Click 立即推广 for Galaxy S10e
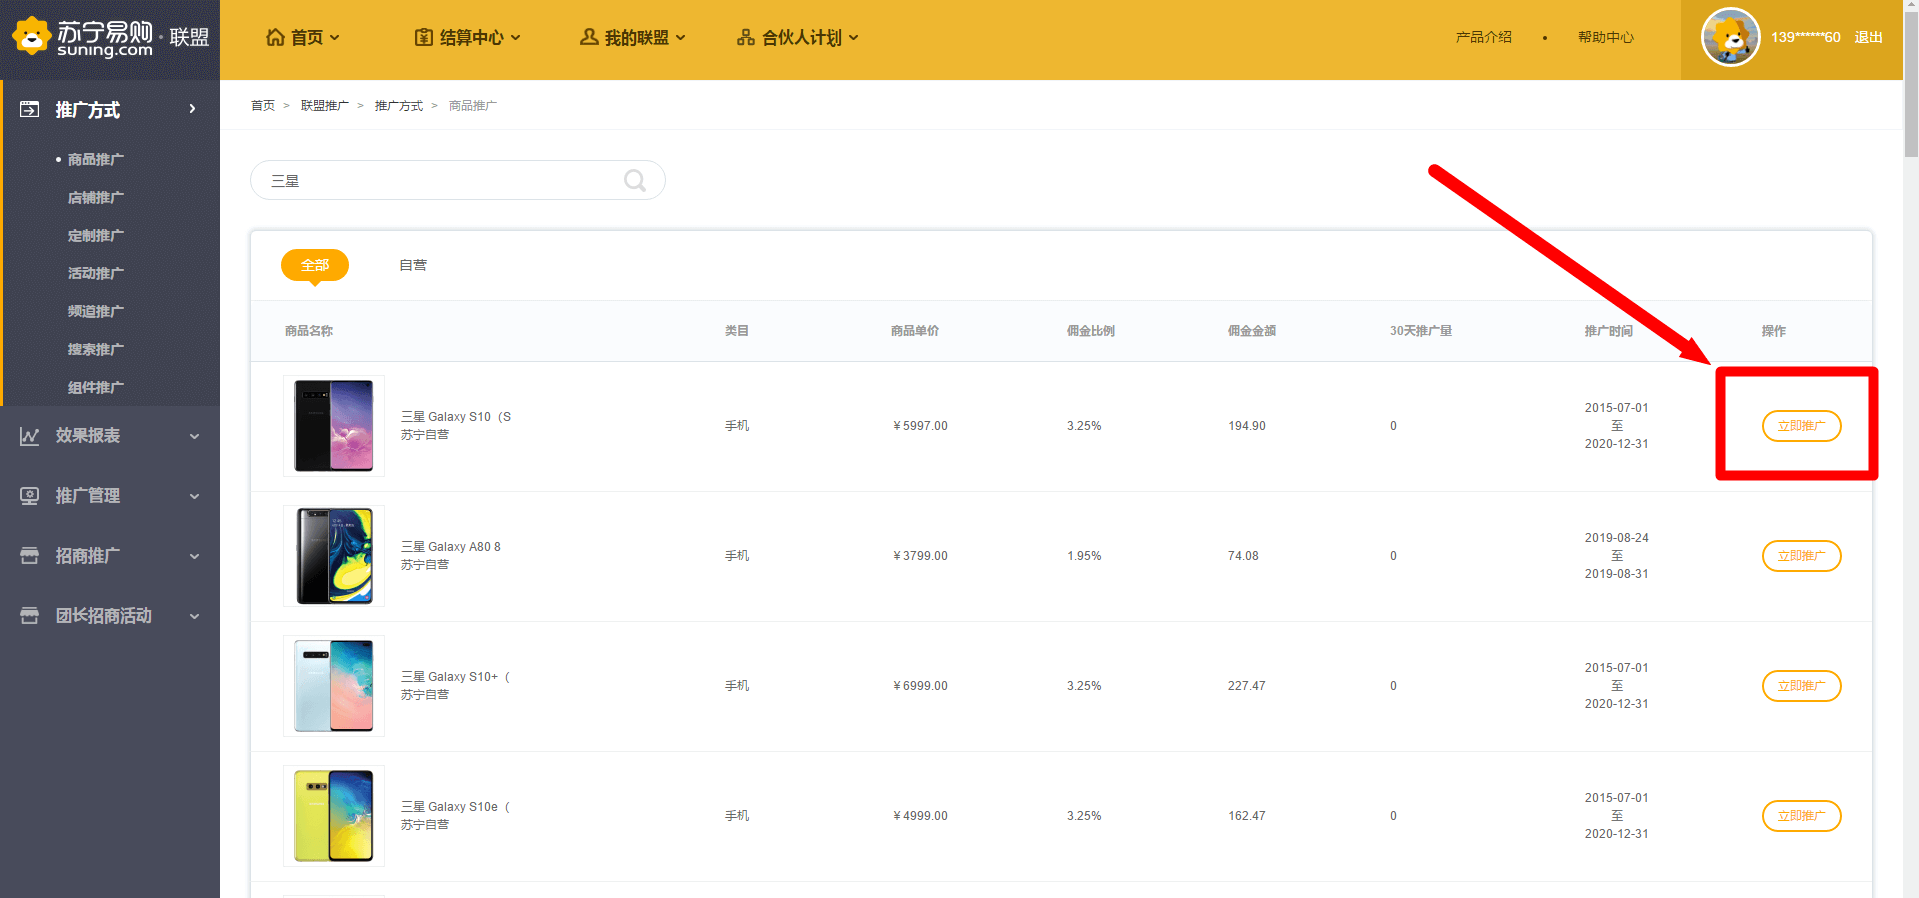The height and width of the screenshot is (898, 1919). click(1801, 816)
